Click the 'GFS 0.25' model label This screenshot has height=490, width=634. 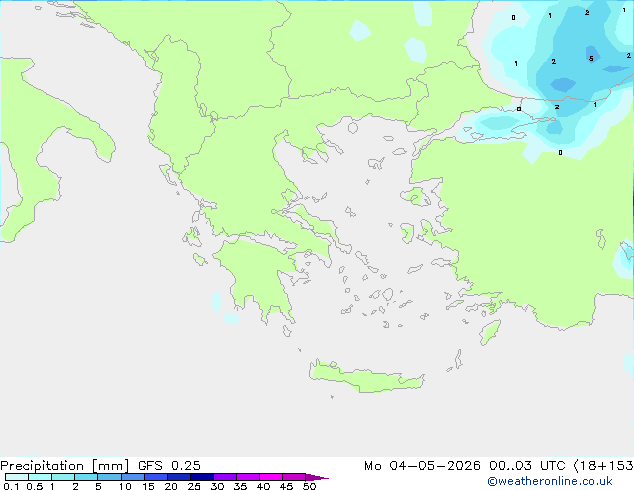point(169,466)
